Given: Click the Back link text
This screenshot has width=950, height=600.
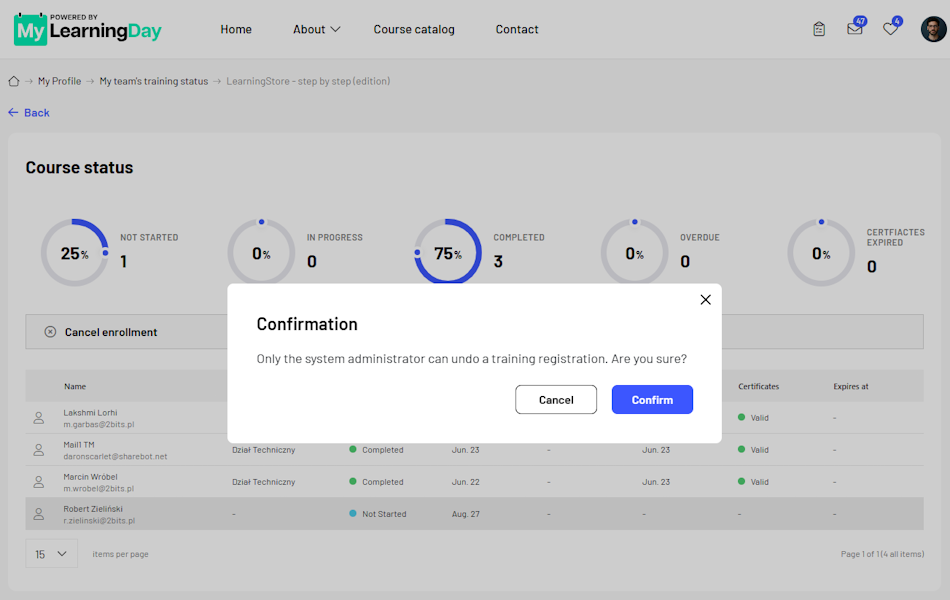Looking at the screenshot, I should (37, 113).
